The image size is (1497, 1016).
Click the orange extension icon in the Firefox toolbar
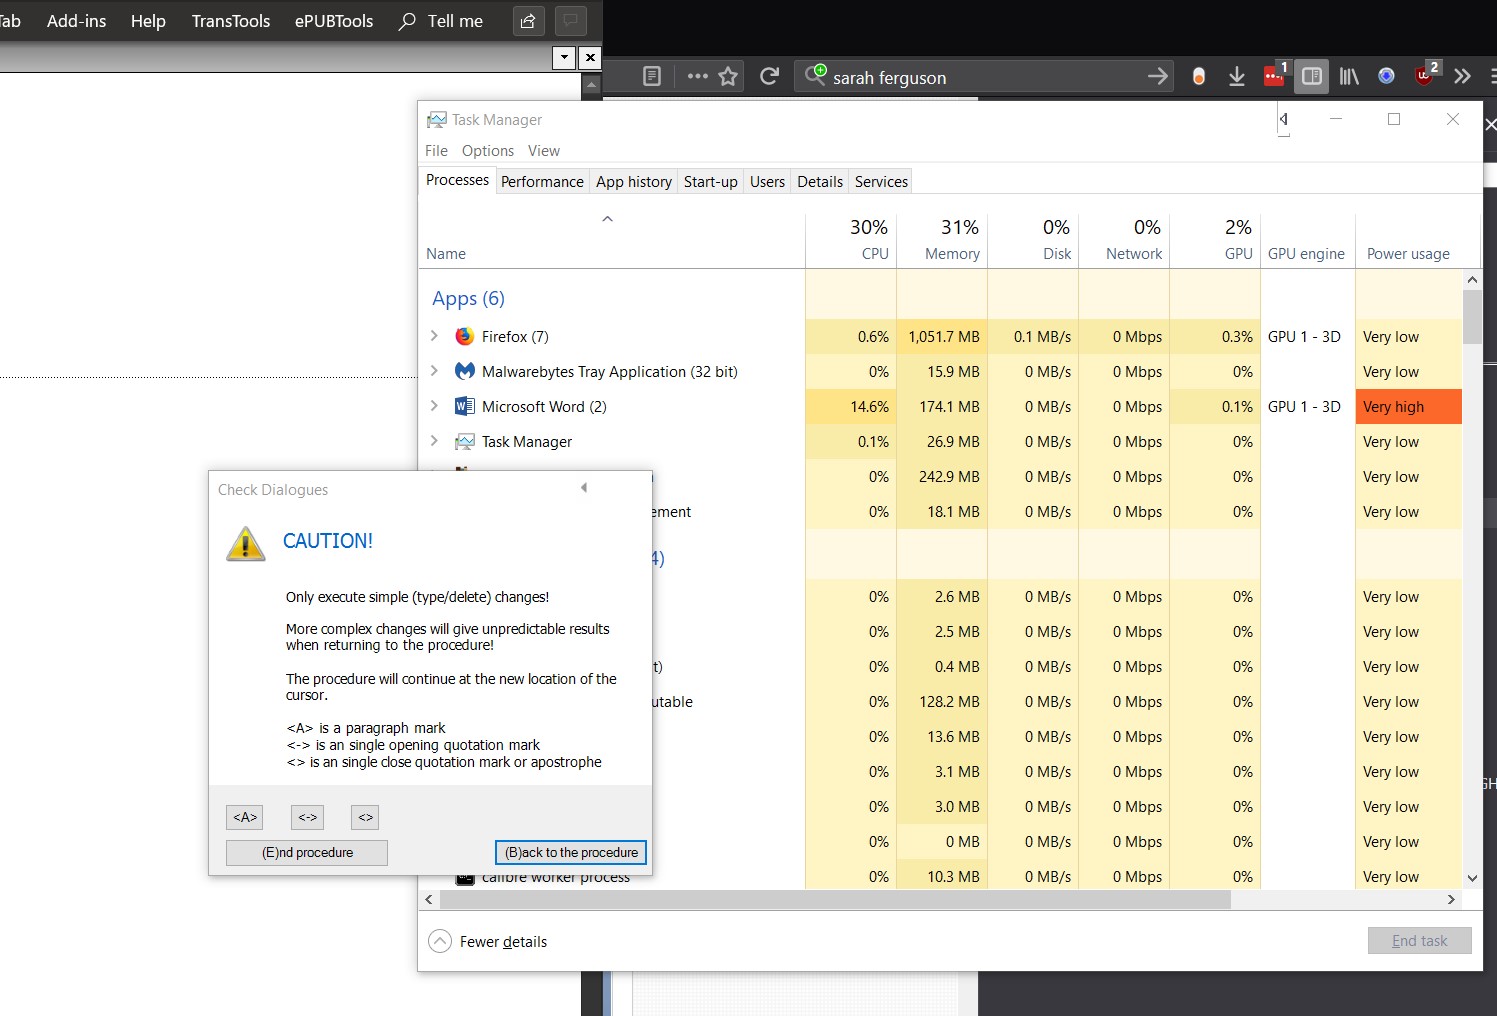[1198, 76]
